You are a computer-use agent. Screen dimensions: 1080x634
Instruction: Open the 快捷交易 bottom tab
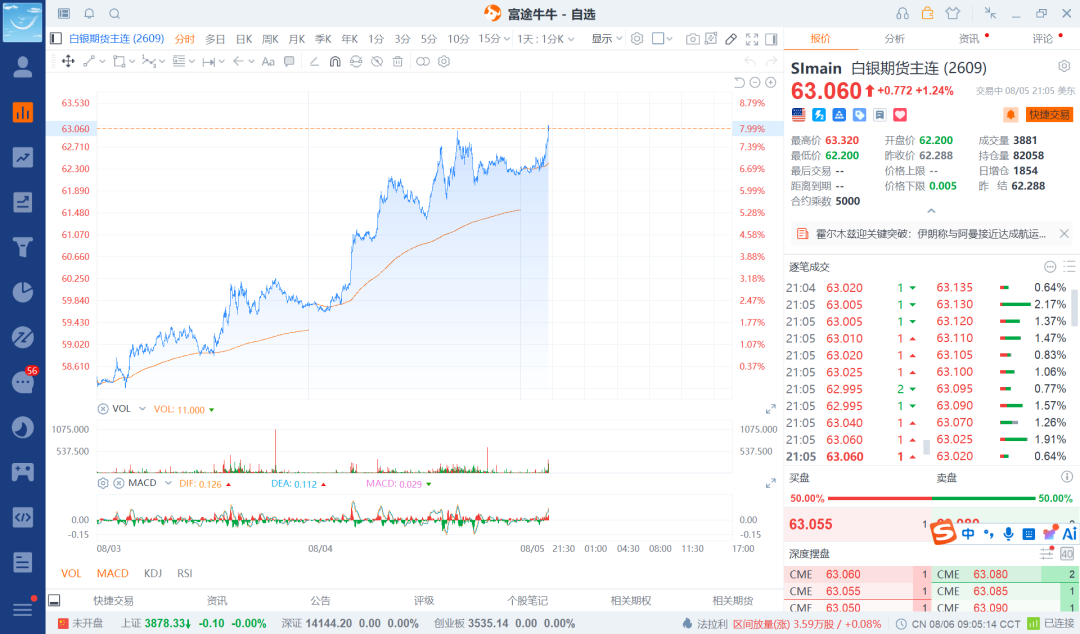coord(114,601)
